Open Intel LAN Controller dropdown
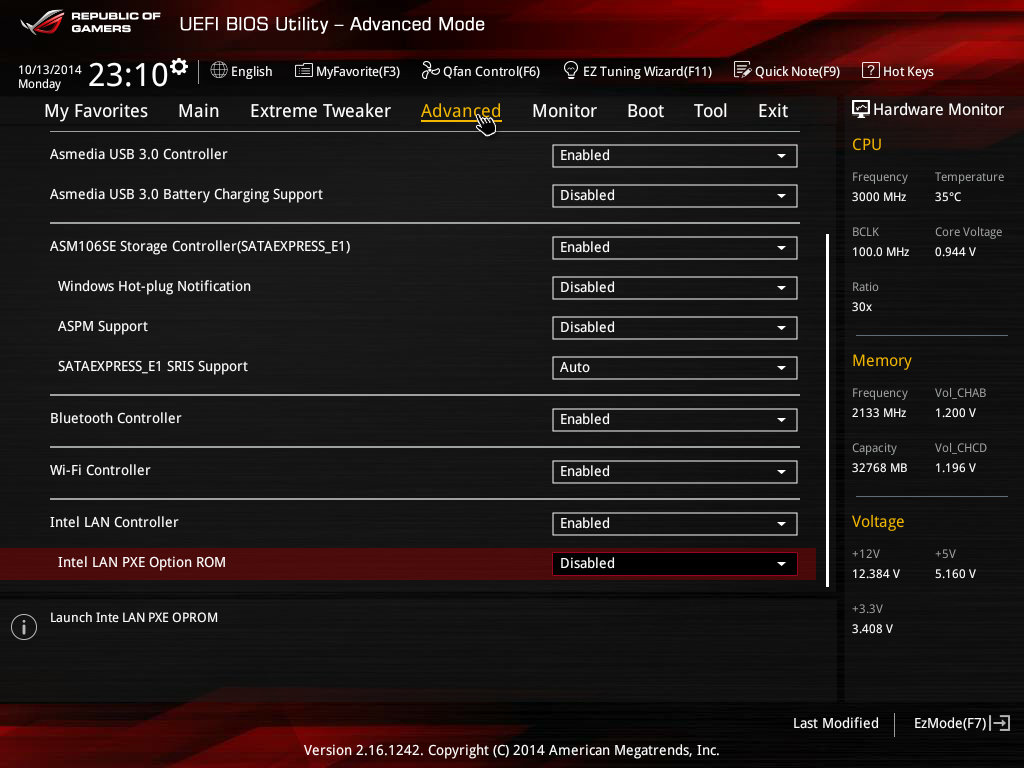 [675, 523]
